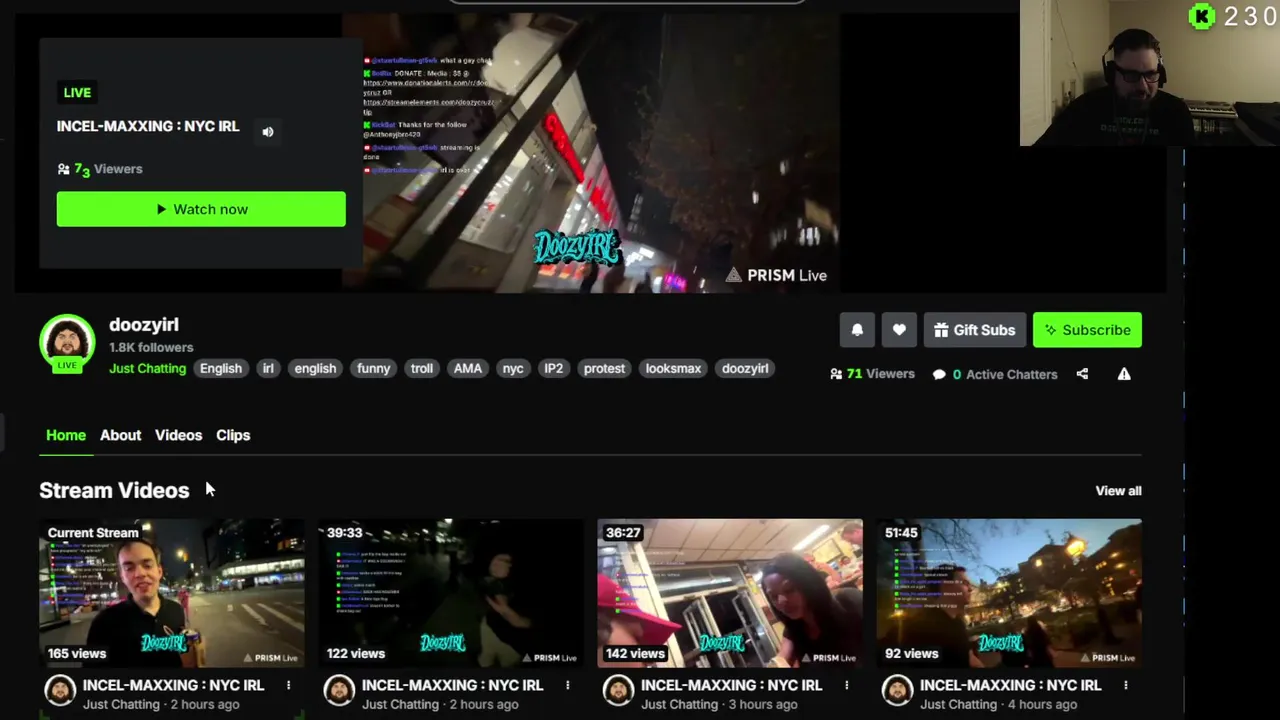The image size is (1280, 720).
Task: Click the Watch now button
Action: click(x=201, y=209)
